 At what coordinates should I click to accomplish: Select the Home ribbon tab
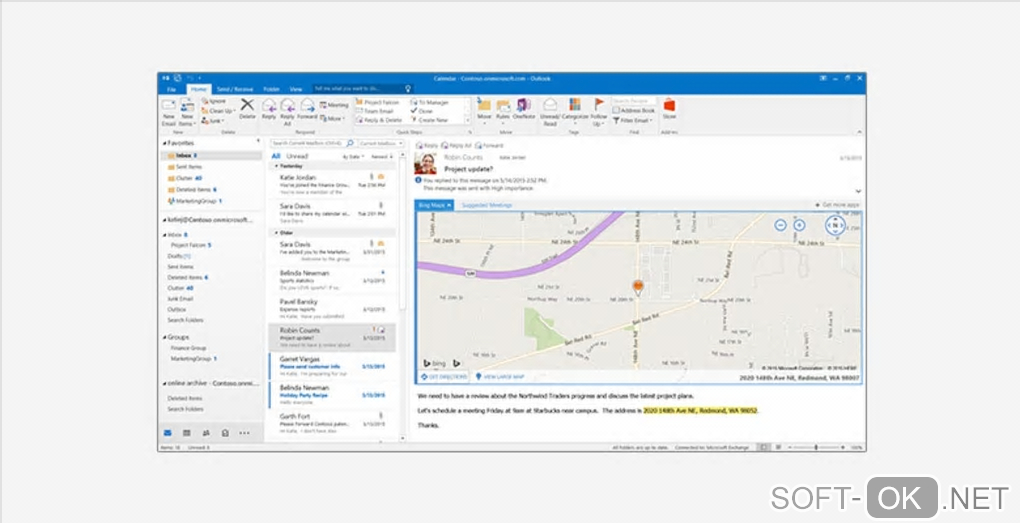click(199, 89)
